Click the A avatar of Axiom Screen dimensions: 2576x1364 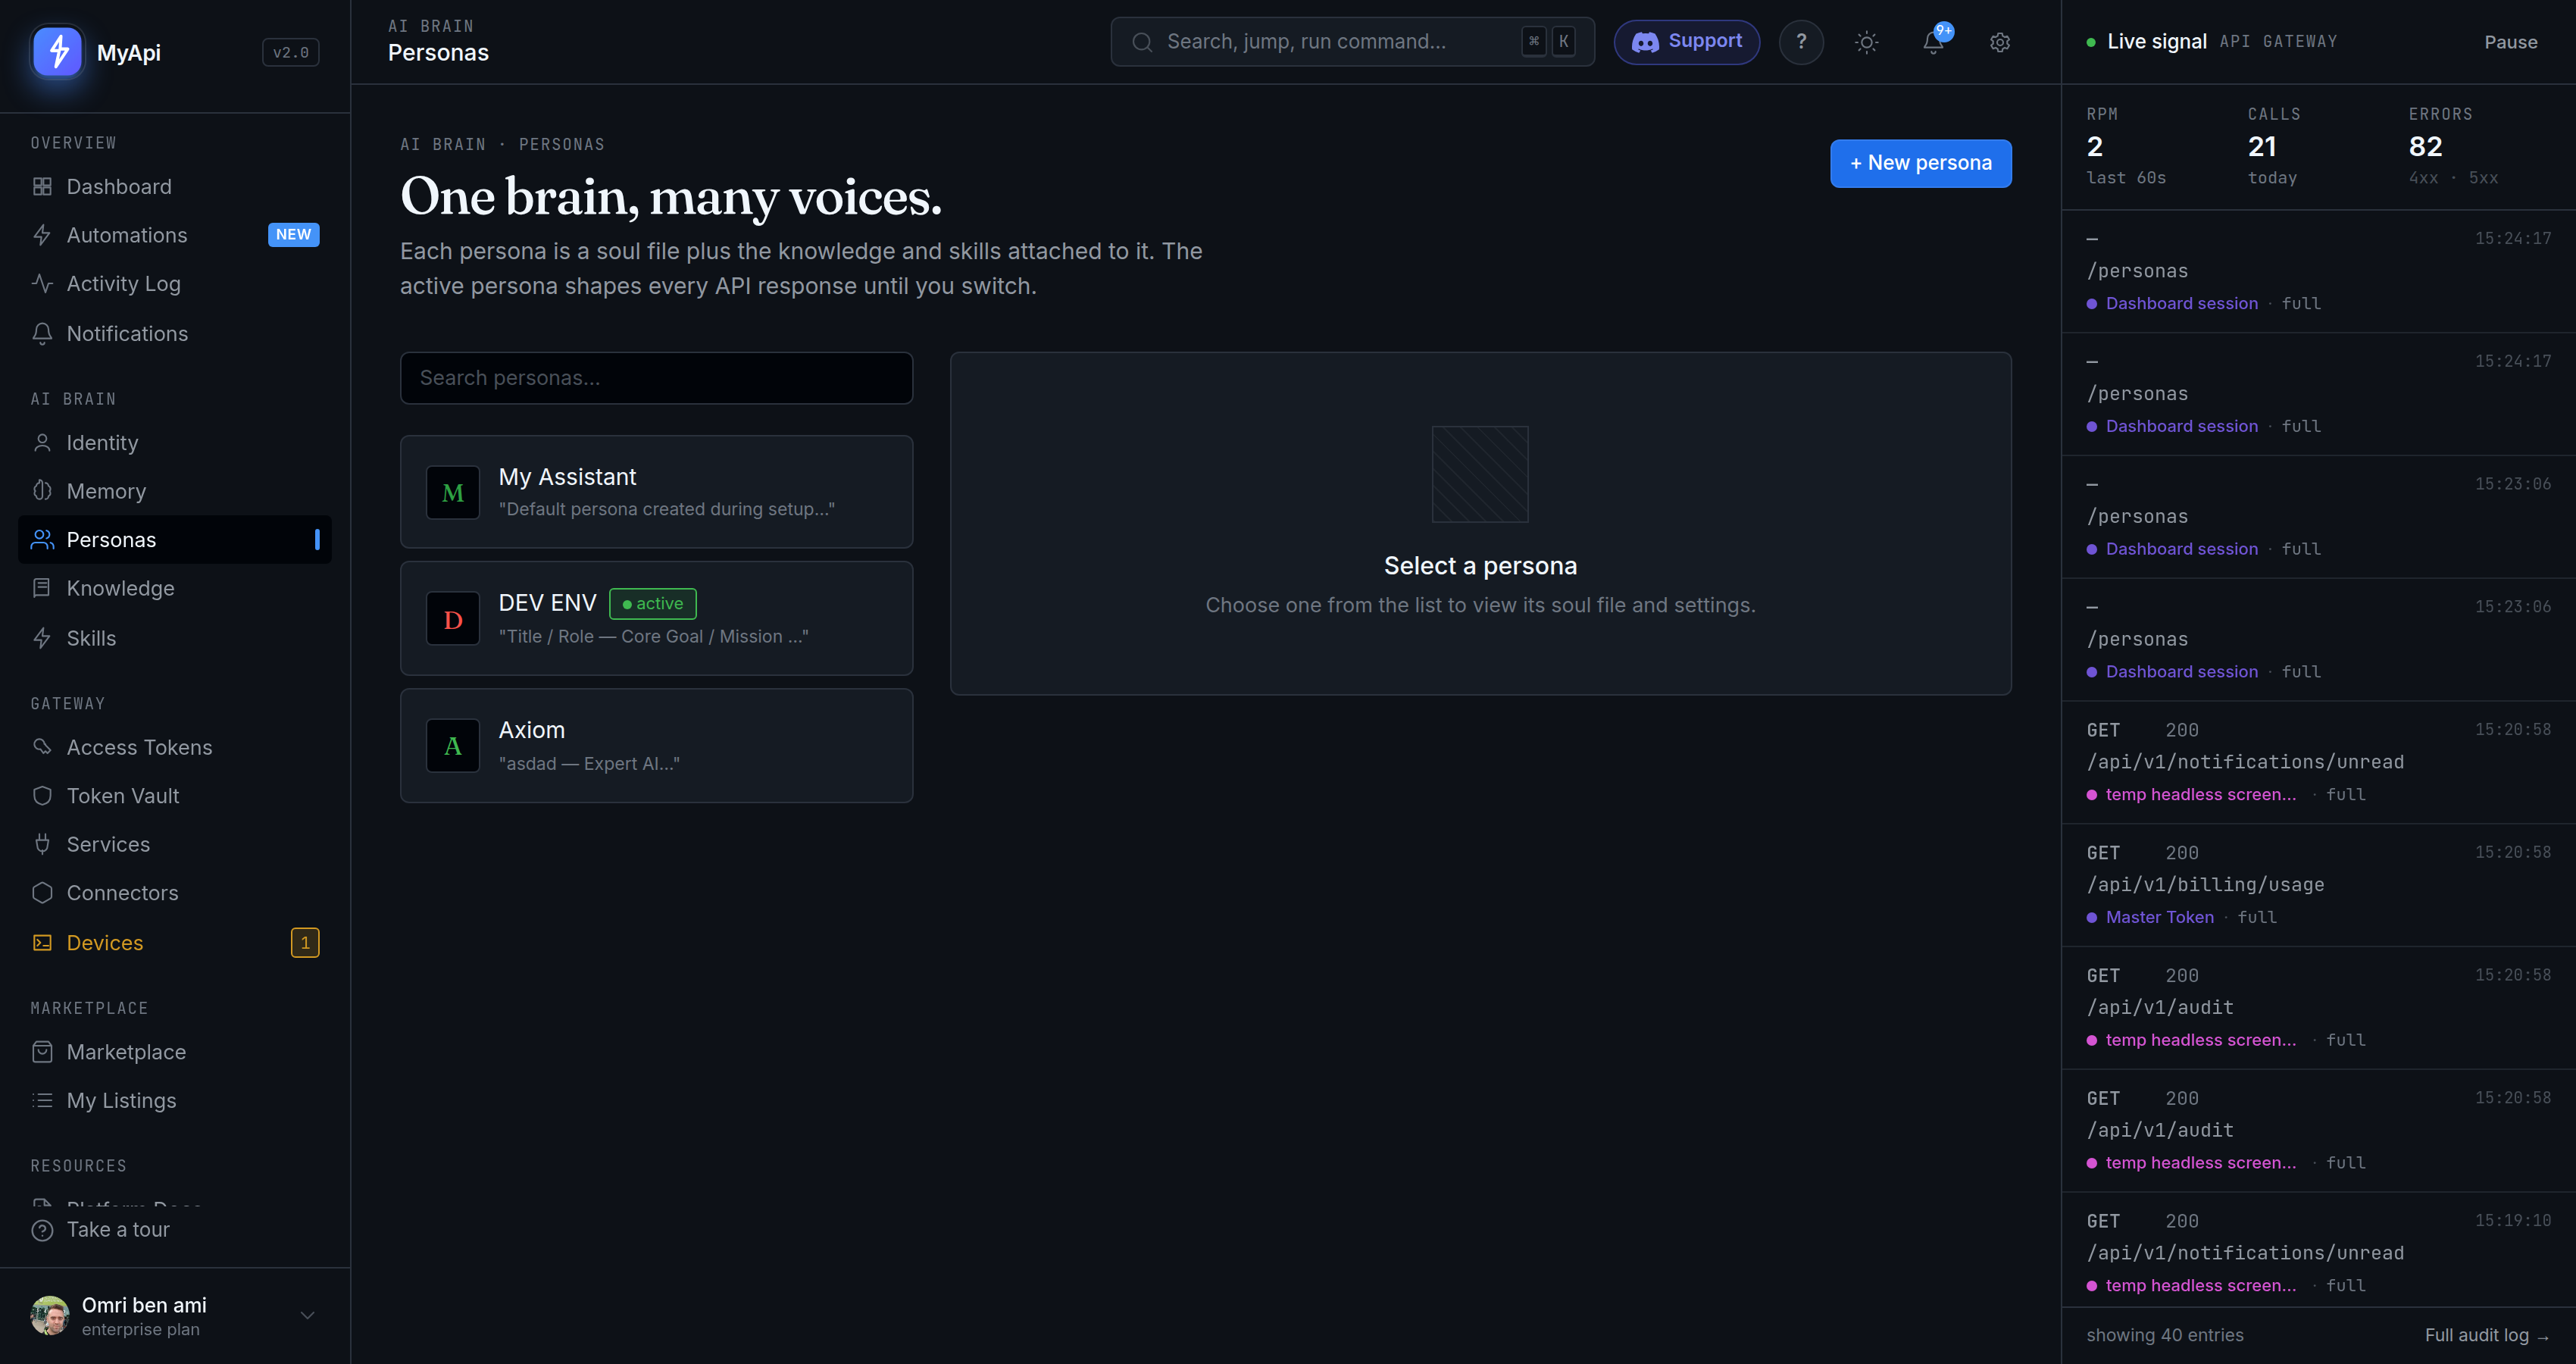453,745
